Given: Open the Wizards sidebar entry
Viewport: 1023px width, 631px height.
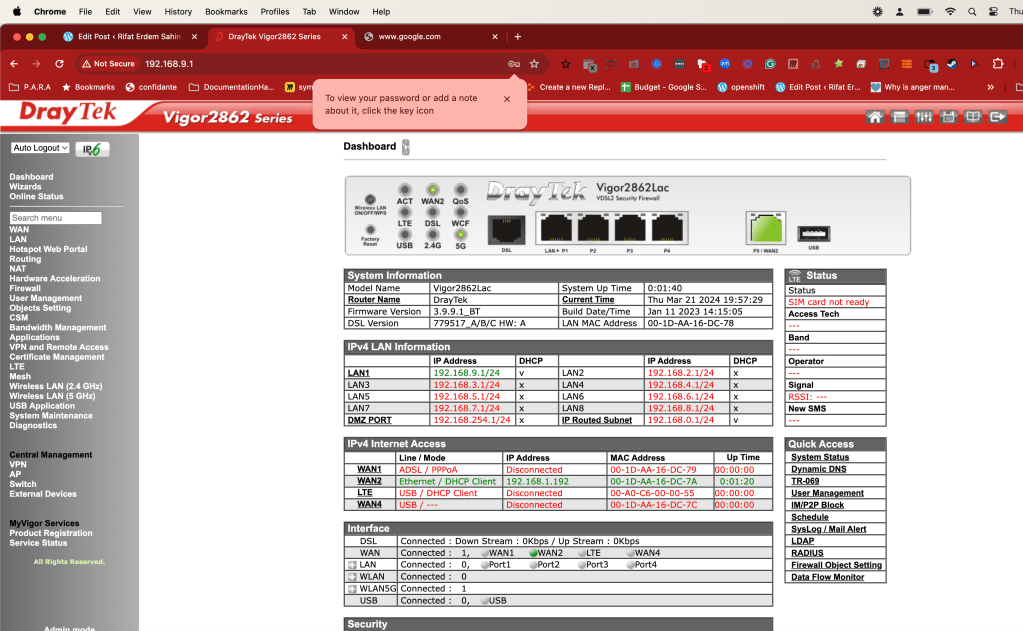Looking at the screenshot, I should 25,187.
